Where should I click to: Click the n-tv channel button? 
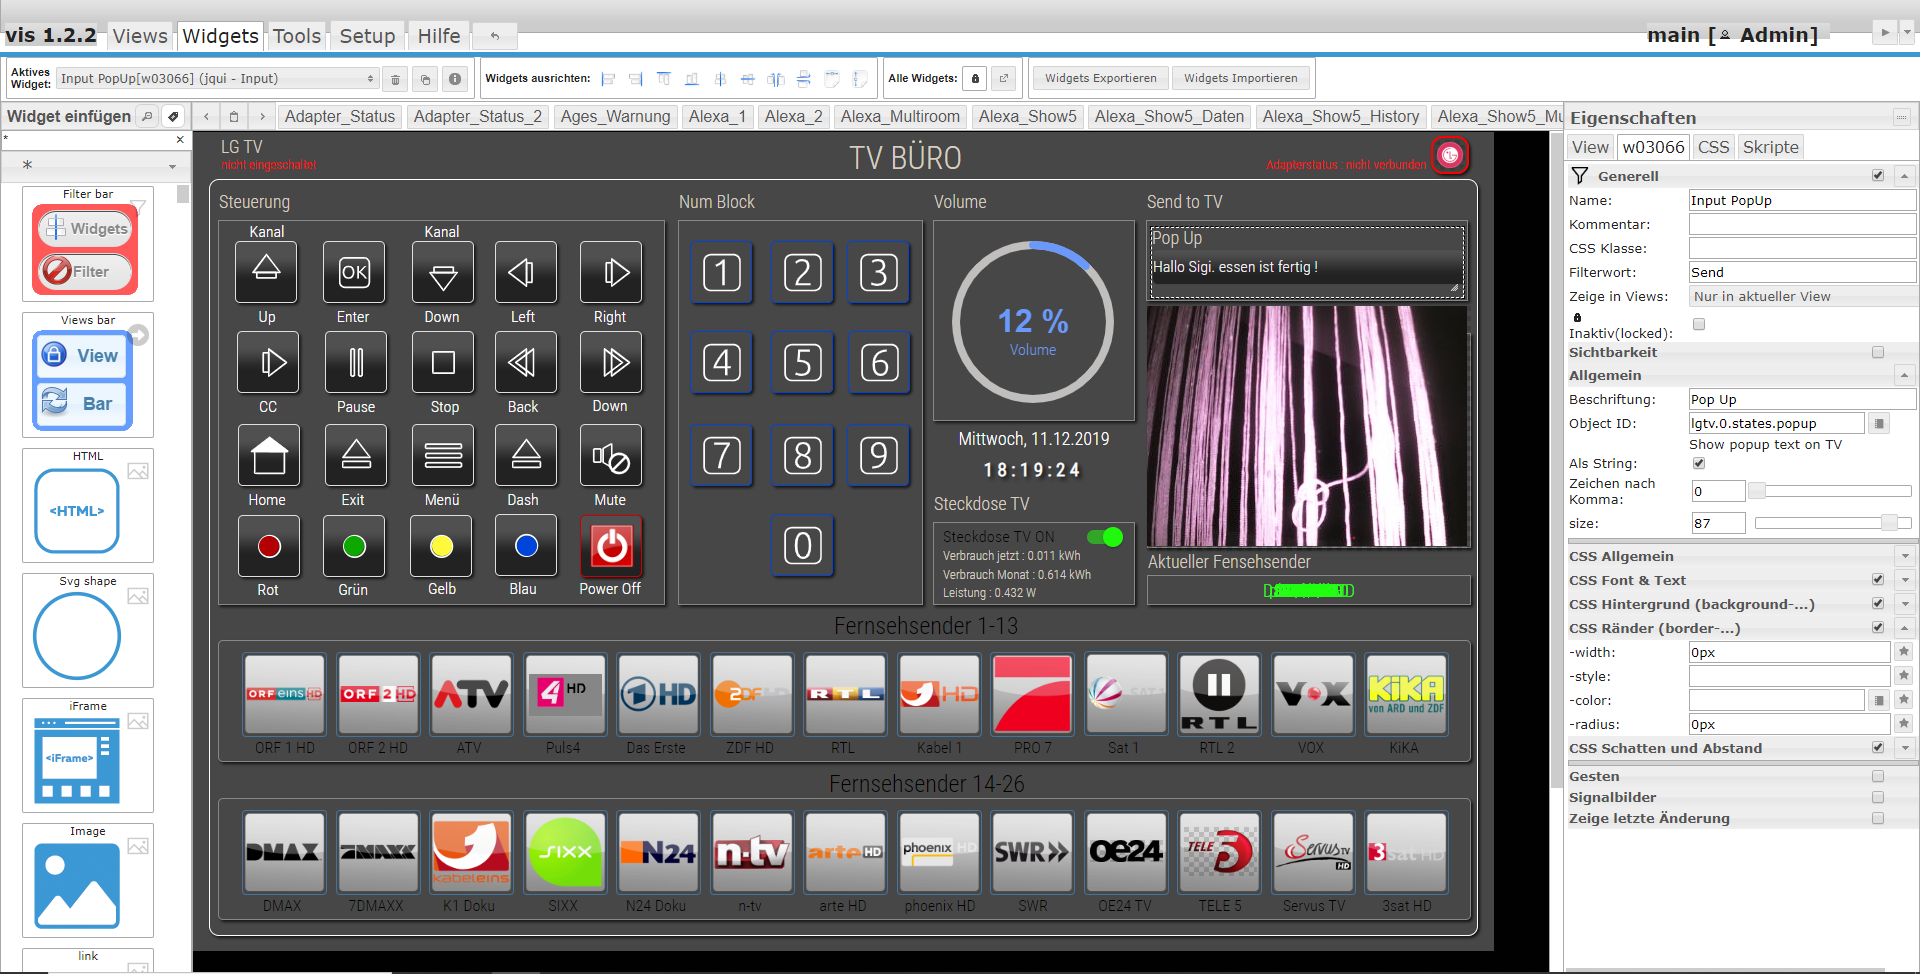tap(751, 852)
